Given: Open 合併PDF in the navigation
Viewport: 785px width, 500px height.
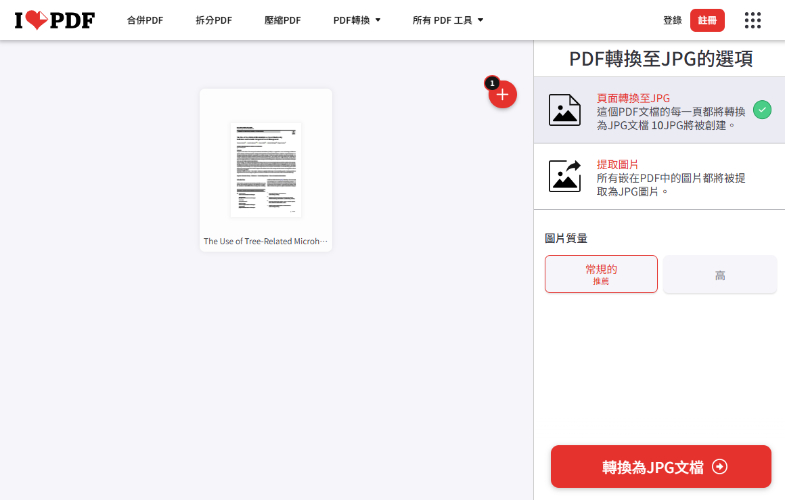Looking at the screenshot, I should [x=145, y=20].
